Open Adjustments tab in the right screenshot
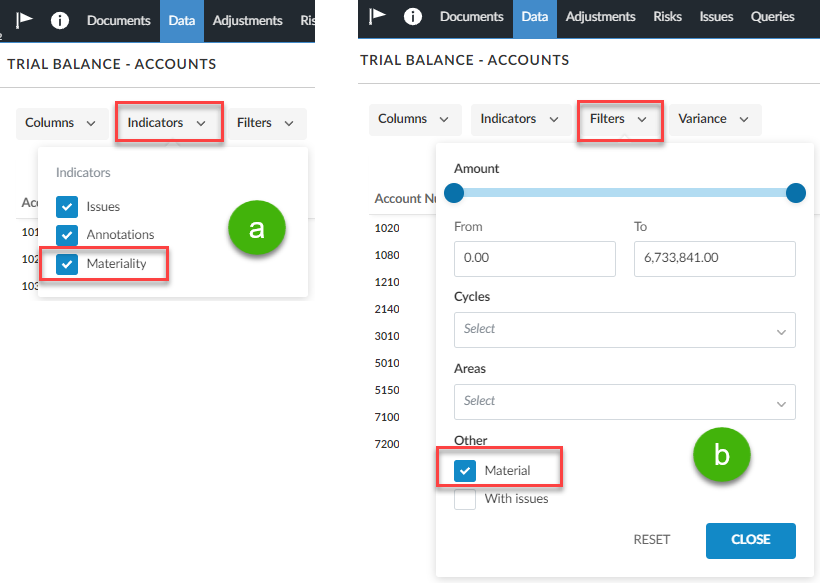The width and height of the screenshot is (820, 583). [x=600, y=17]
